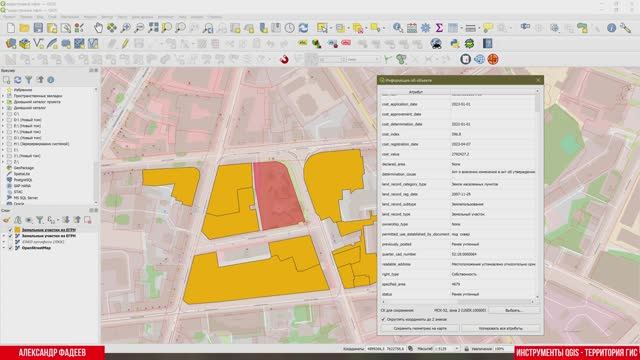
Task: Click the right_type attribute row
Action: (x=458, y=274)
